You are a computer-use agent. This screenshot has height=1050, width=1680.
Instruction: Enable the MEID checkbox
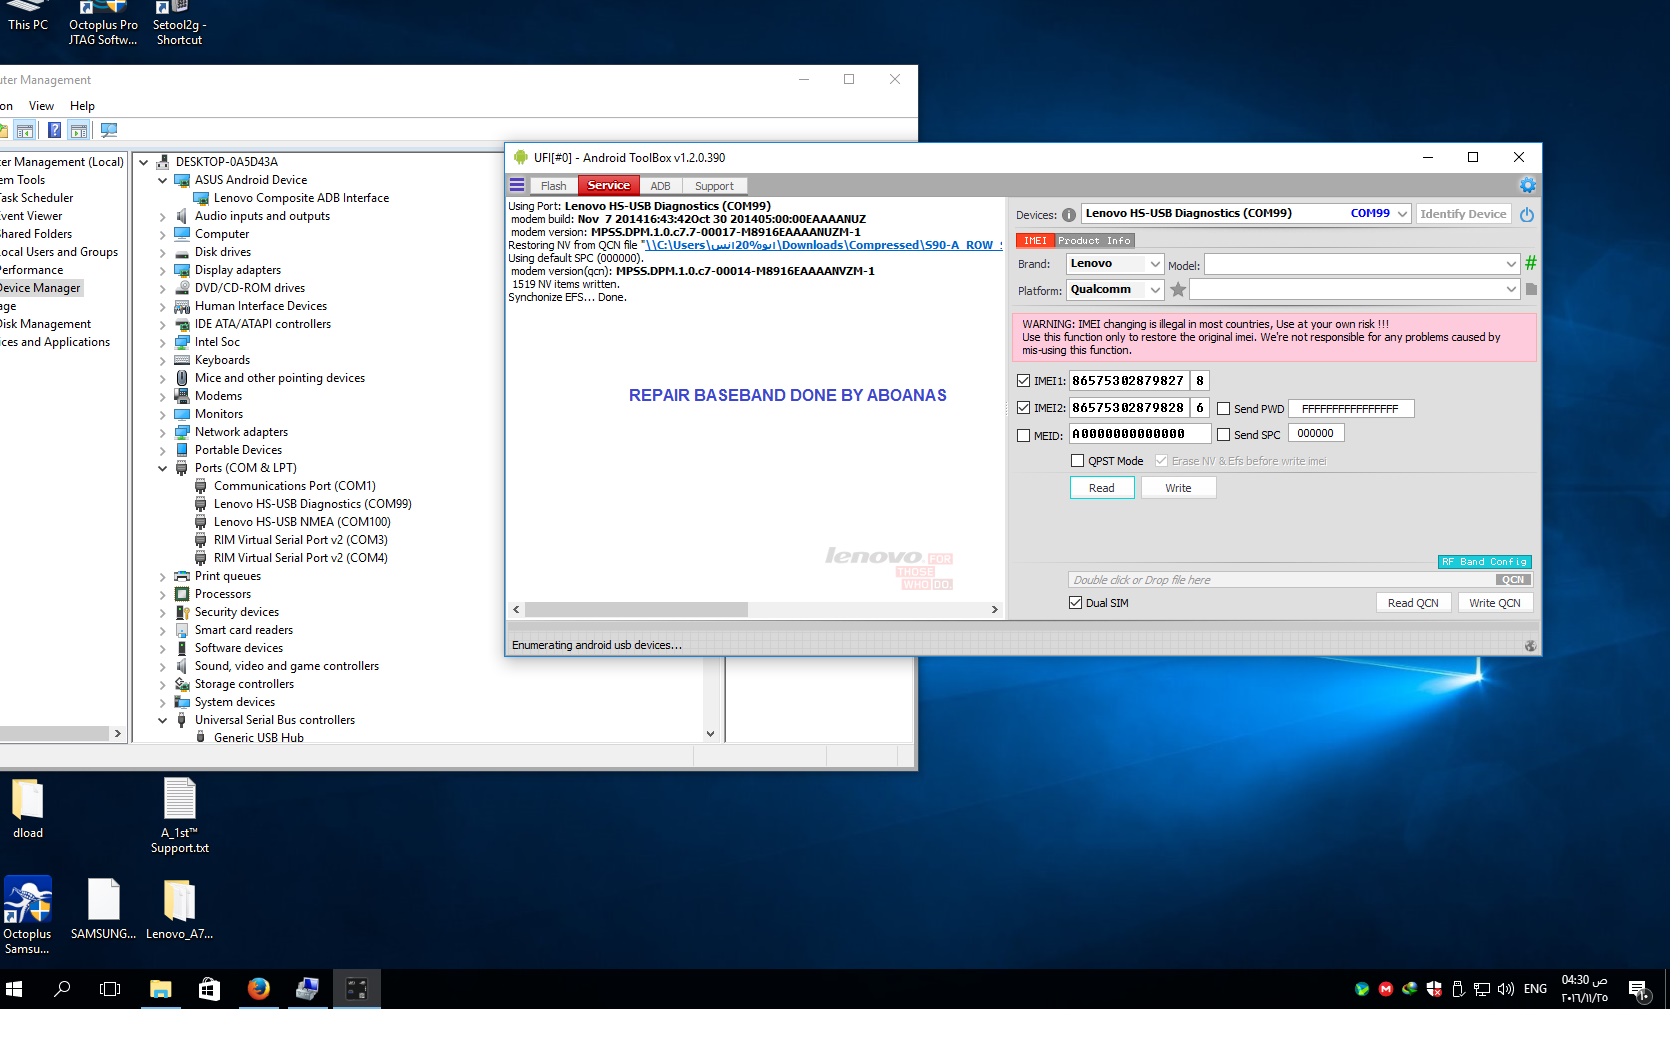pos(1023,436)
